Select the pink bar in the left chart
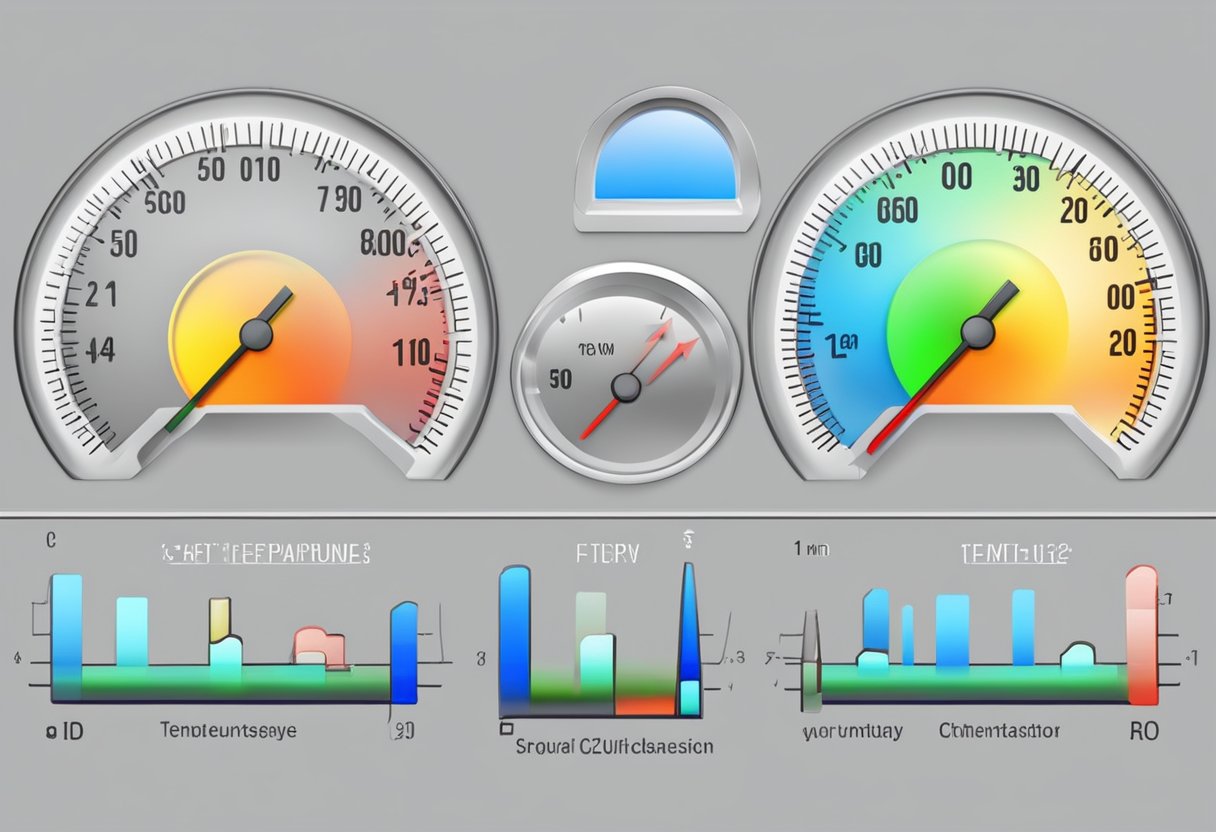 tap(318, 645)
